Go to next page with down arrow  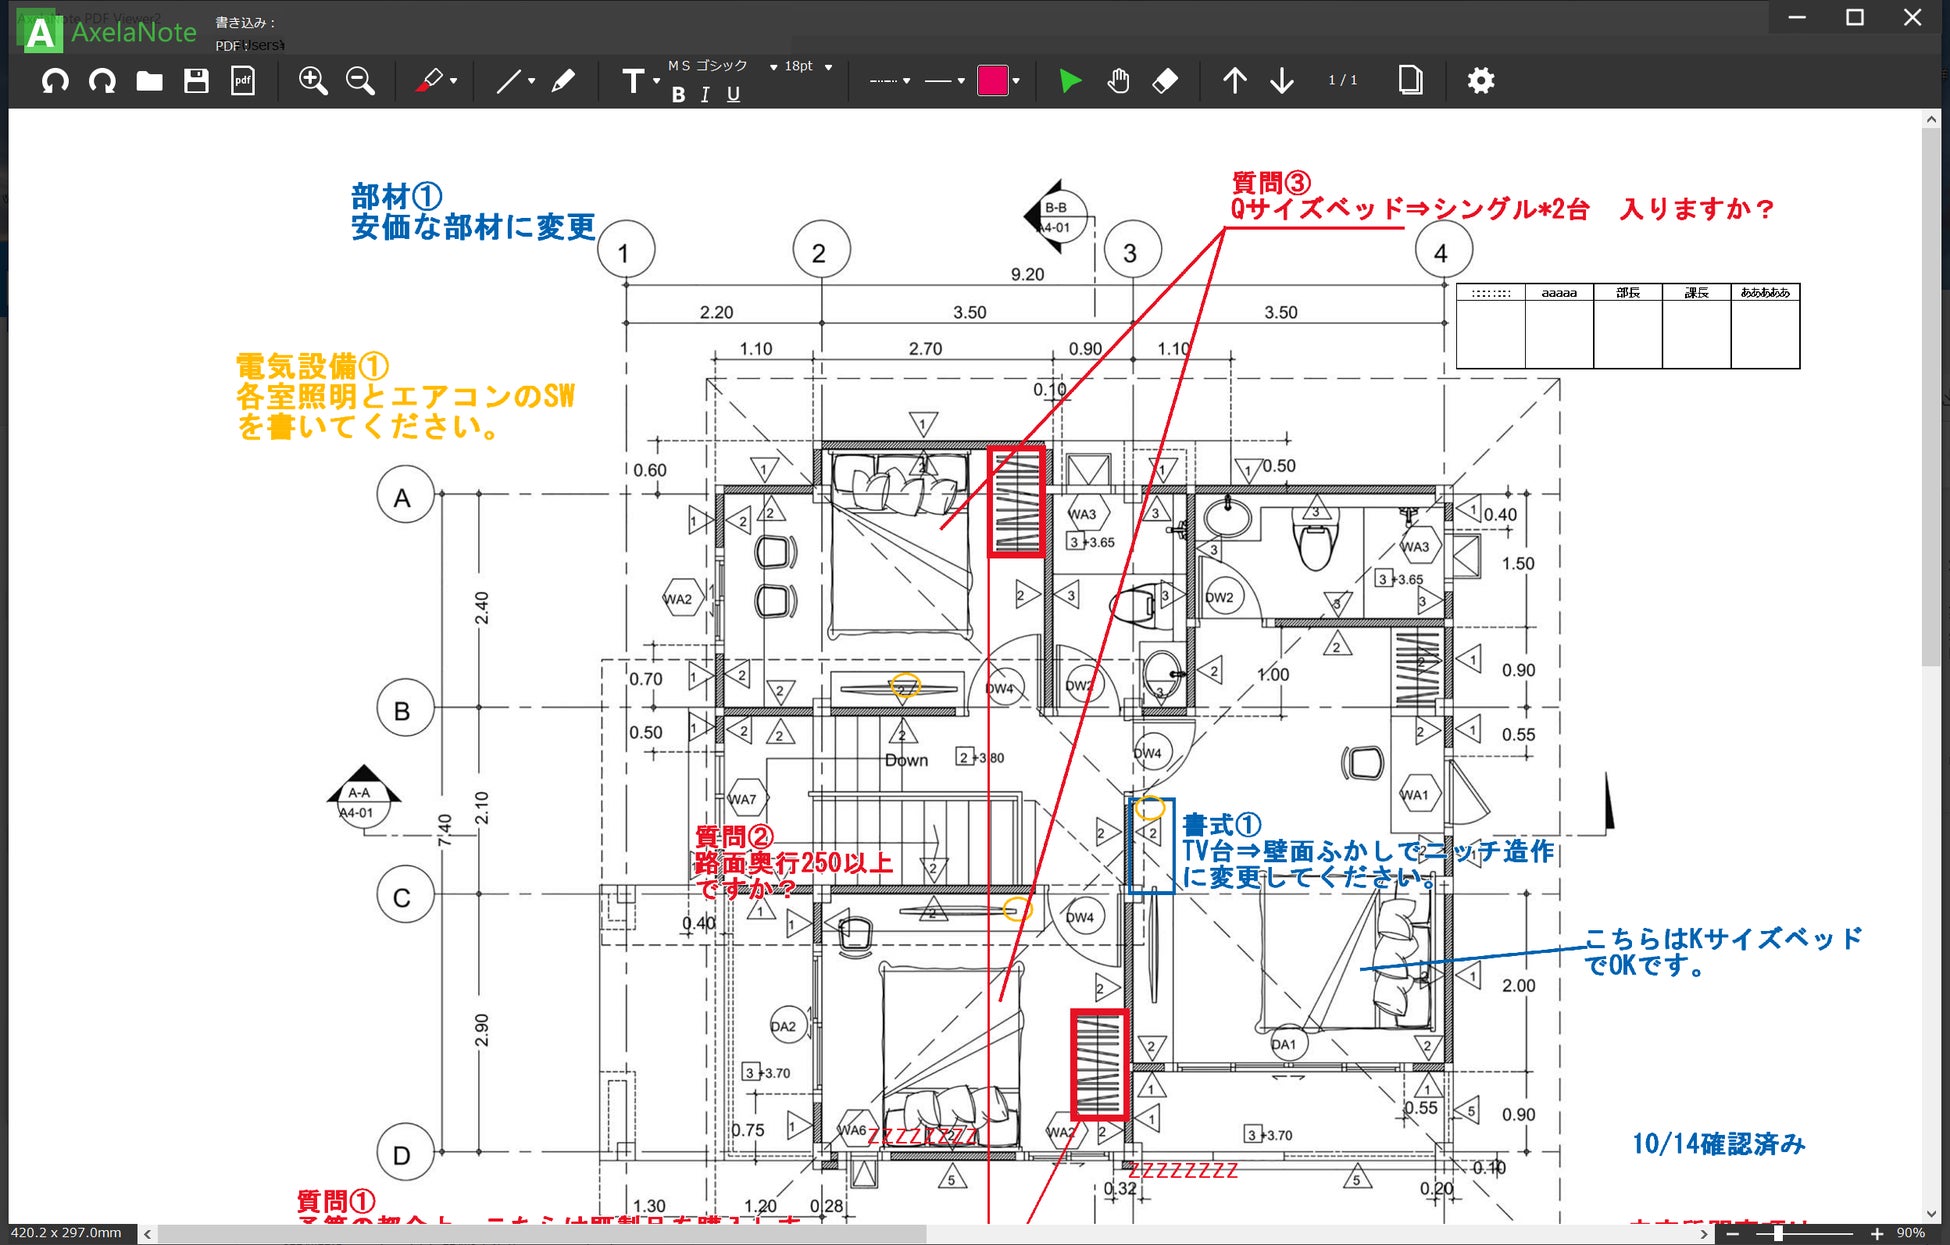click(x=1281, y=81)
